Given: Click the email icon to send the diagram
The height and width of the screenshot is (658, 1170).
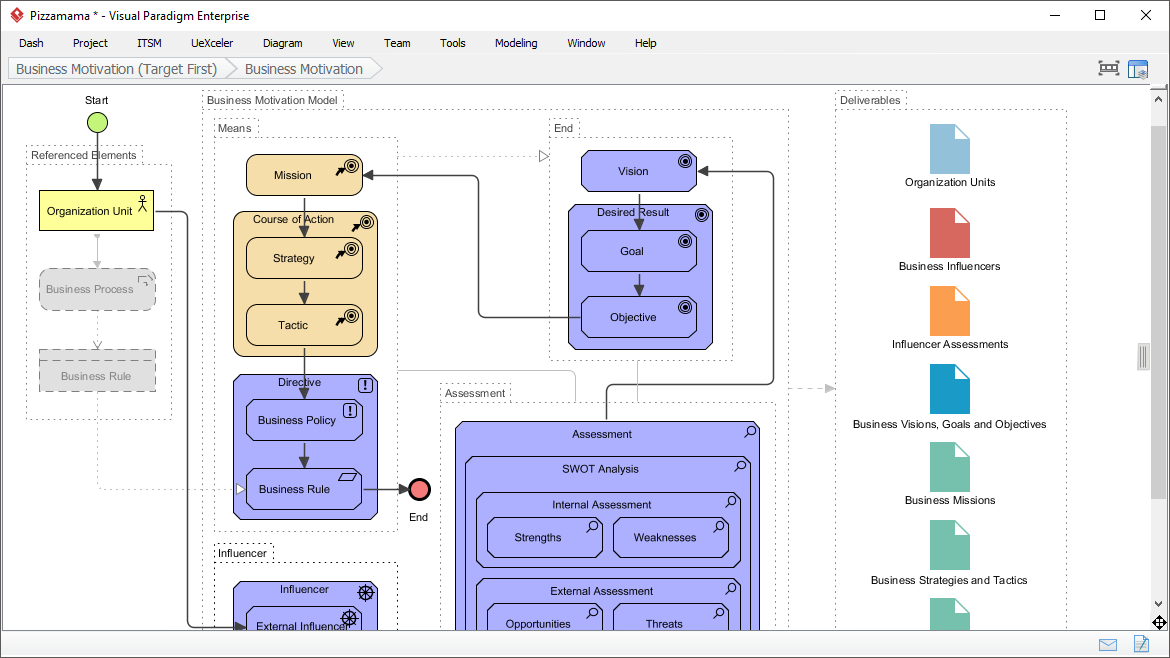Looking at the screenshot, I should click(x=1108, y=644).
